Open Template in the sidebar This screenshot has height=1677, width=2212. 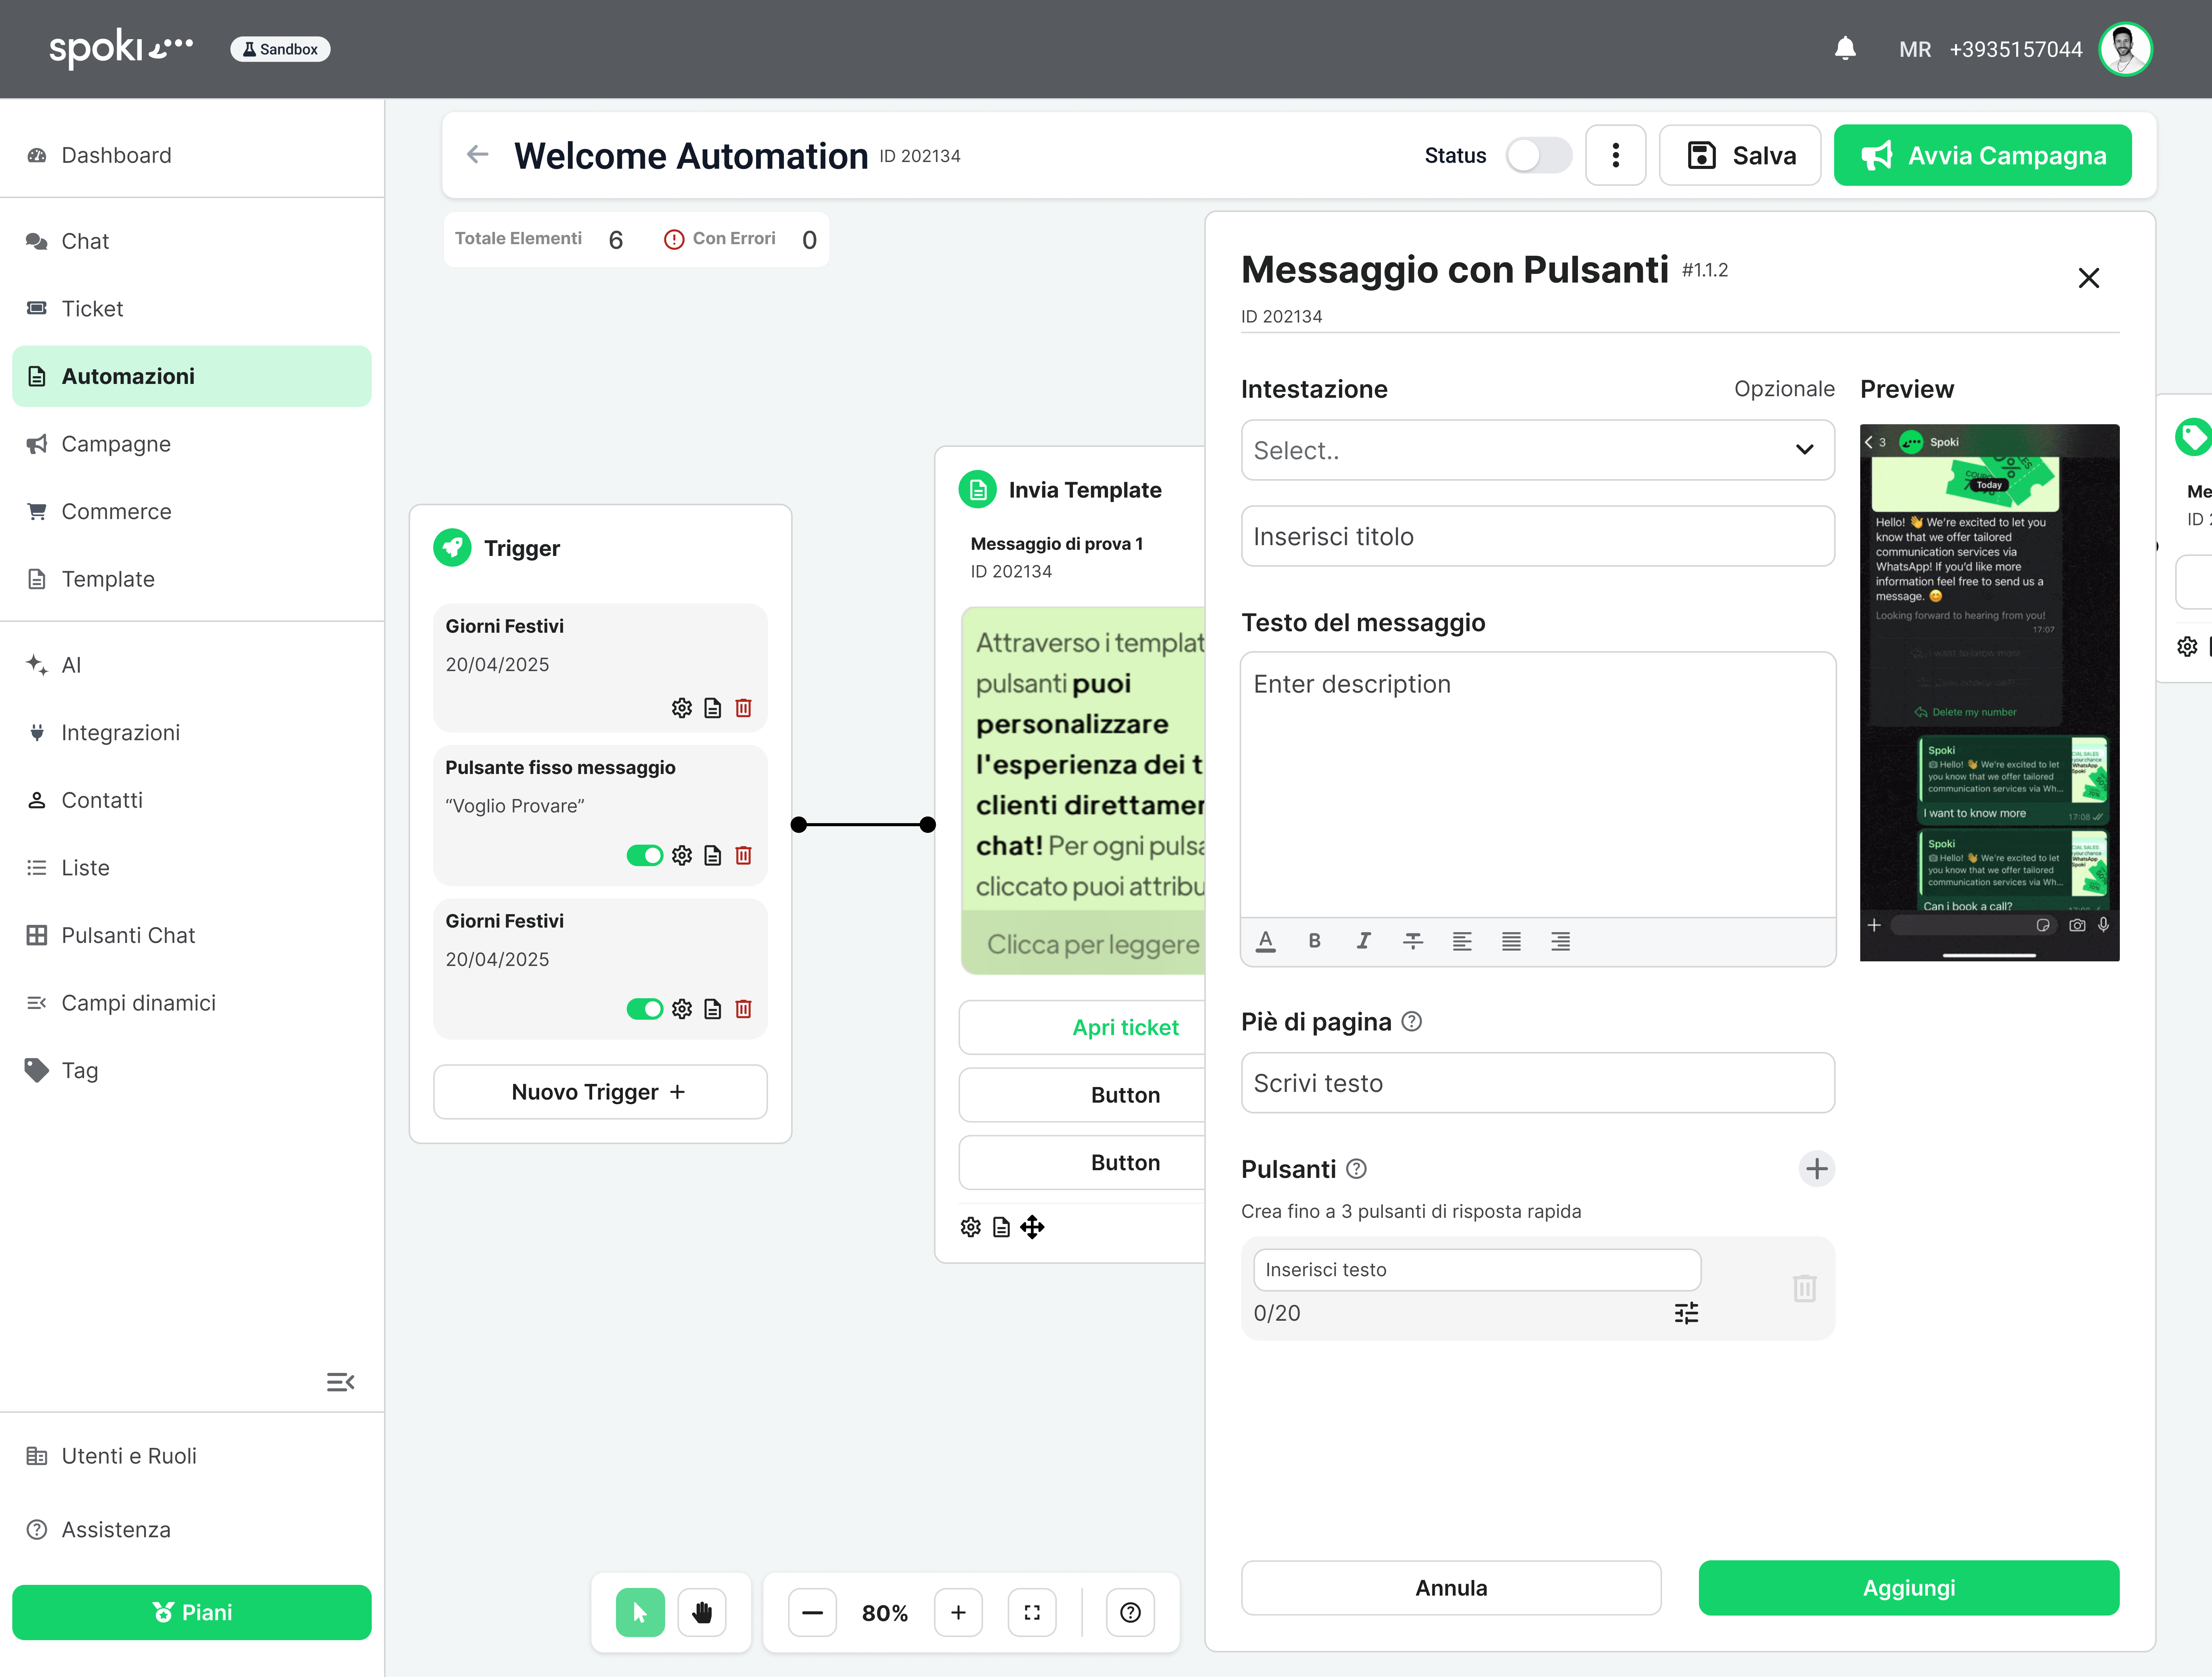(192, 579)
